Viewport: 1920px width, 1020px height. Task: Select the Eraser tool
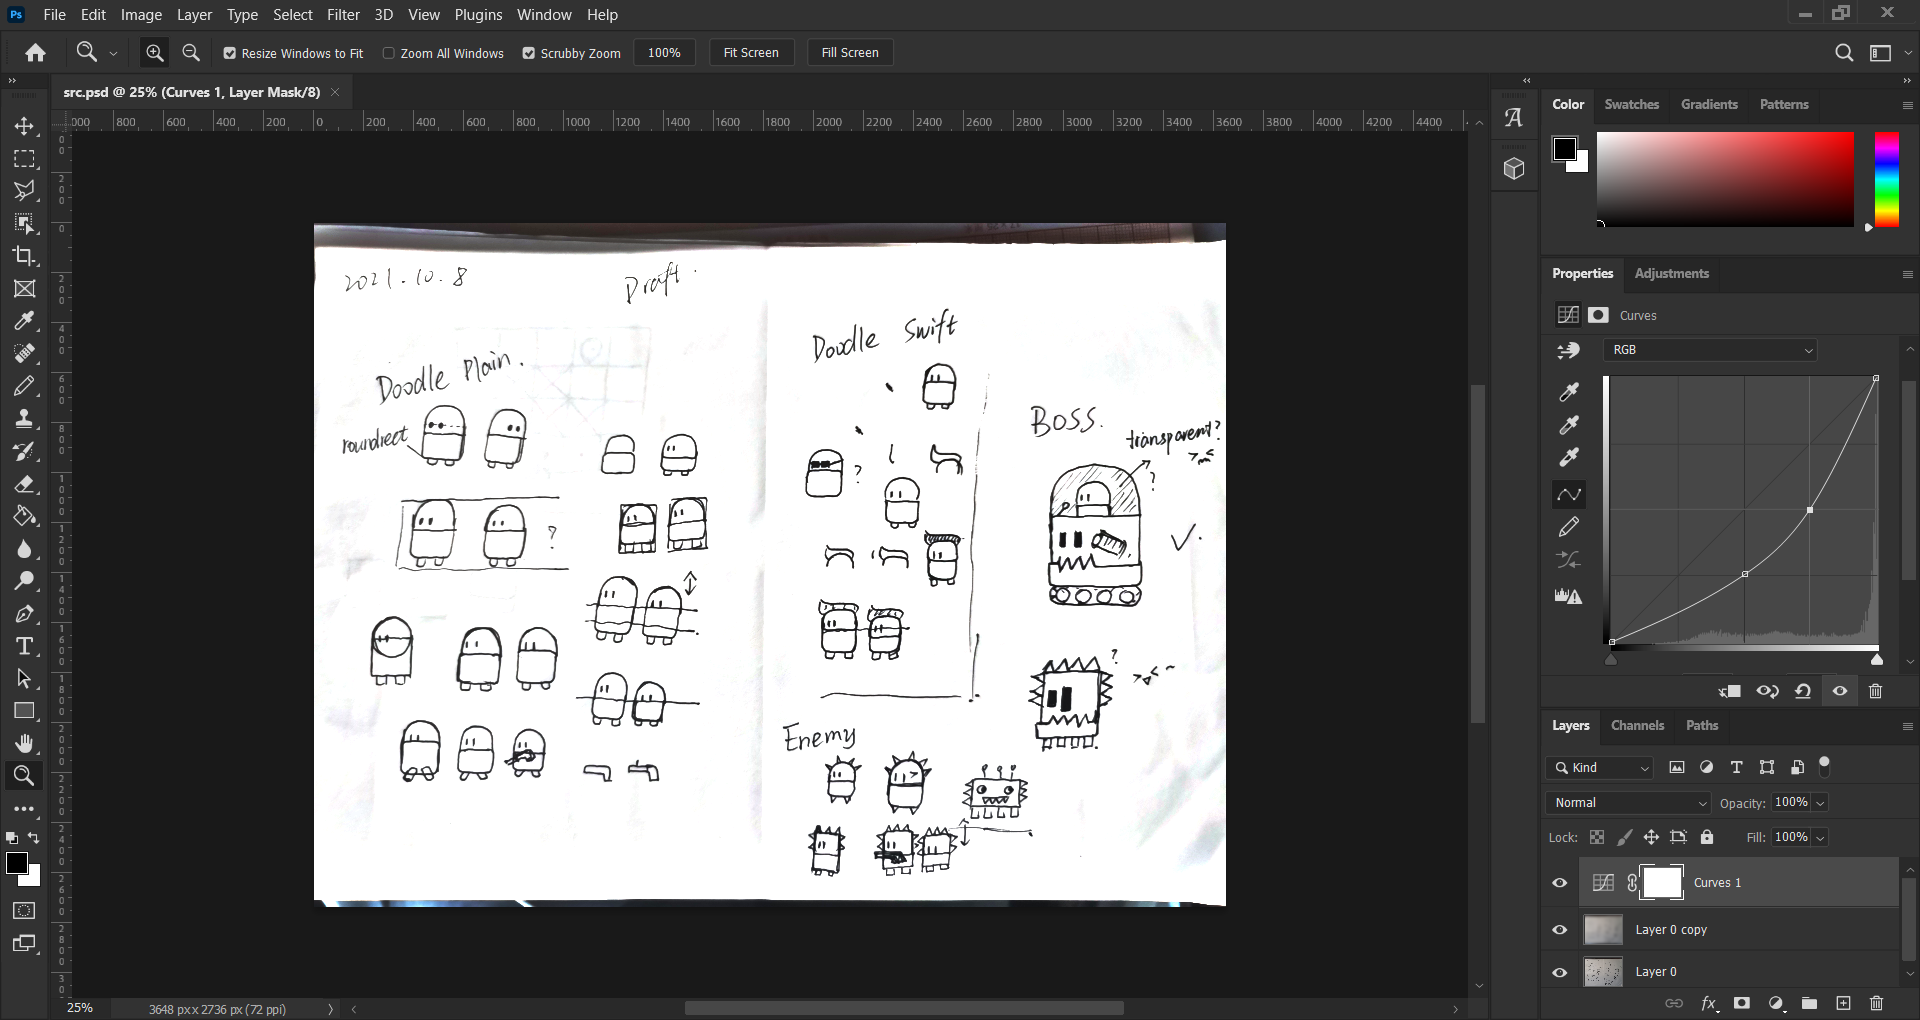point(24,484)
